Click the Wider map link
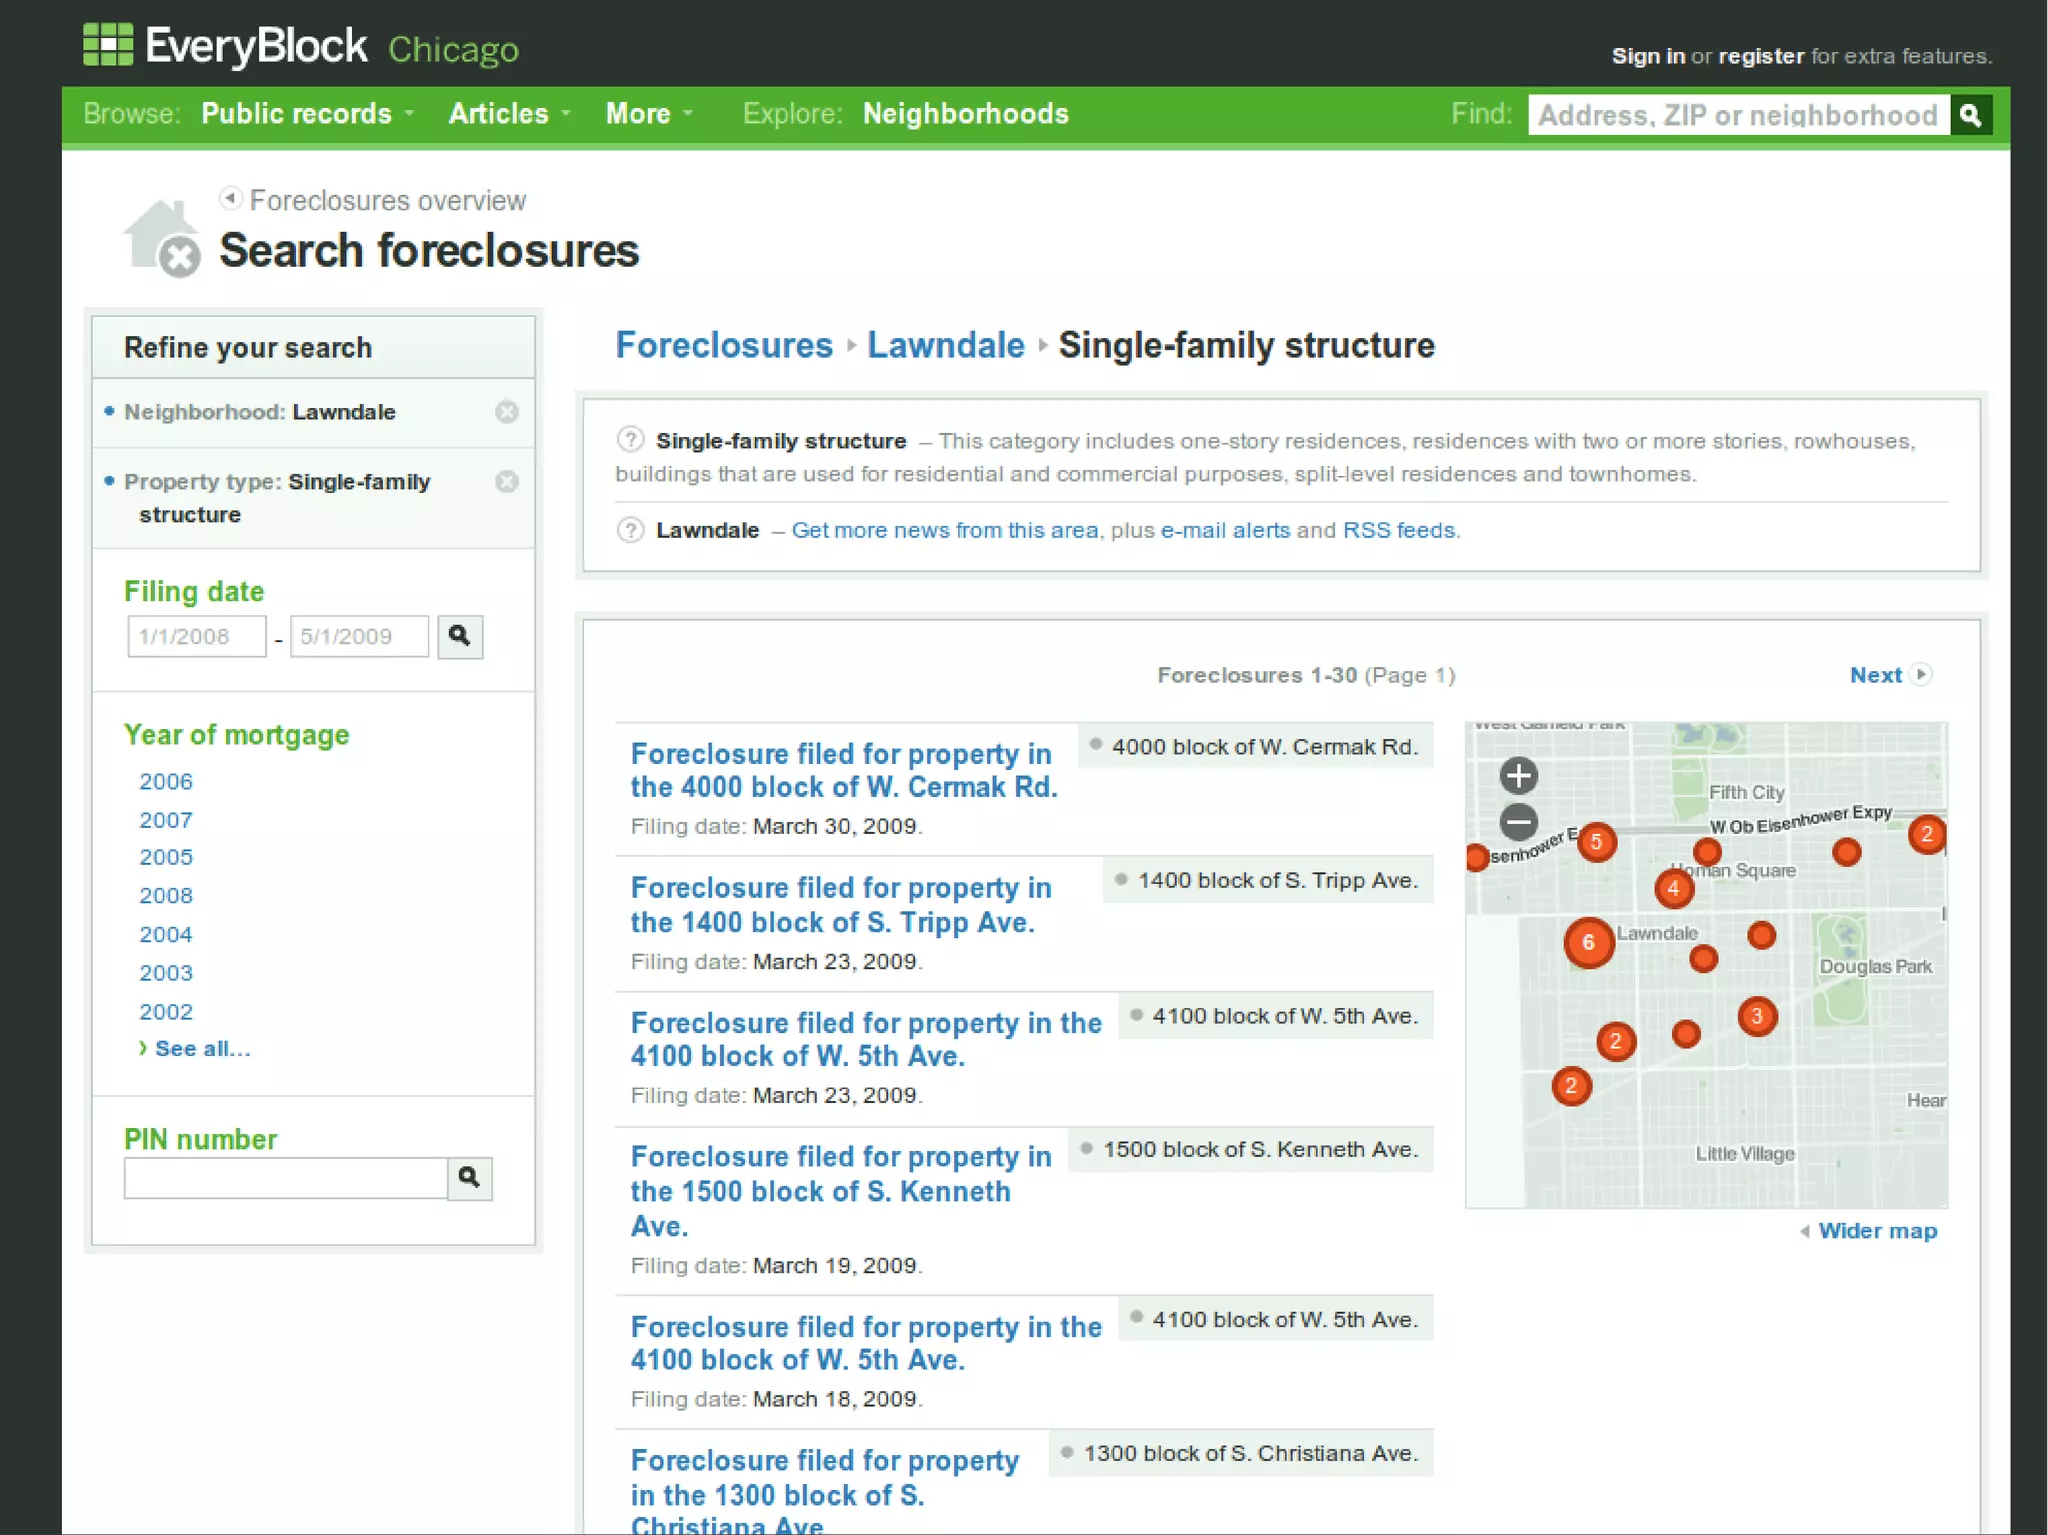This screenshot has height=1535, width=2048. pyautogui.click(x=1876, y=1231)
